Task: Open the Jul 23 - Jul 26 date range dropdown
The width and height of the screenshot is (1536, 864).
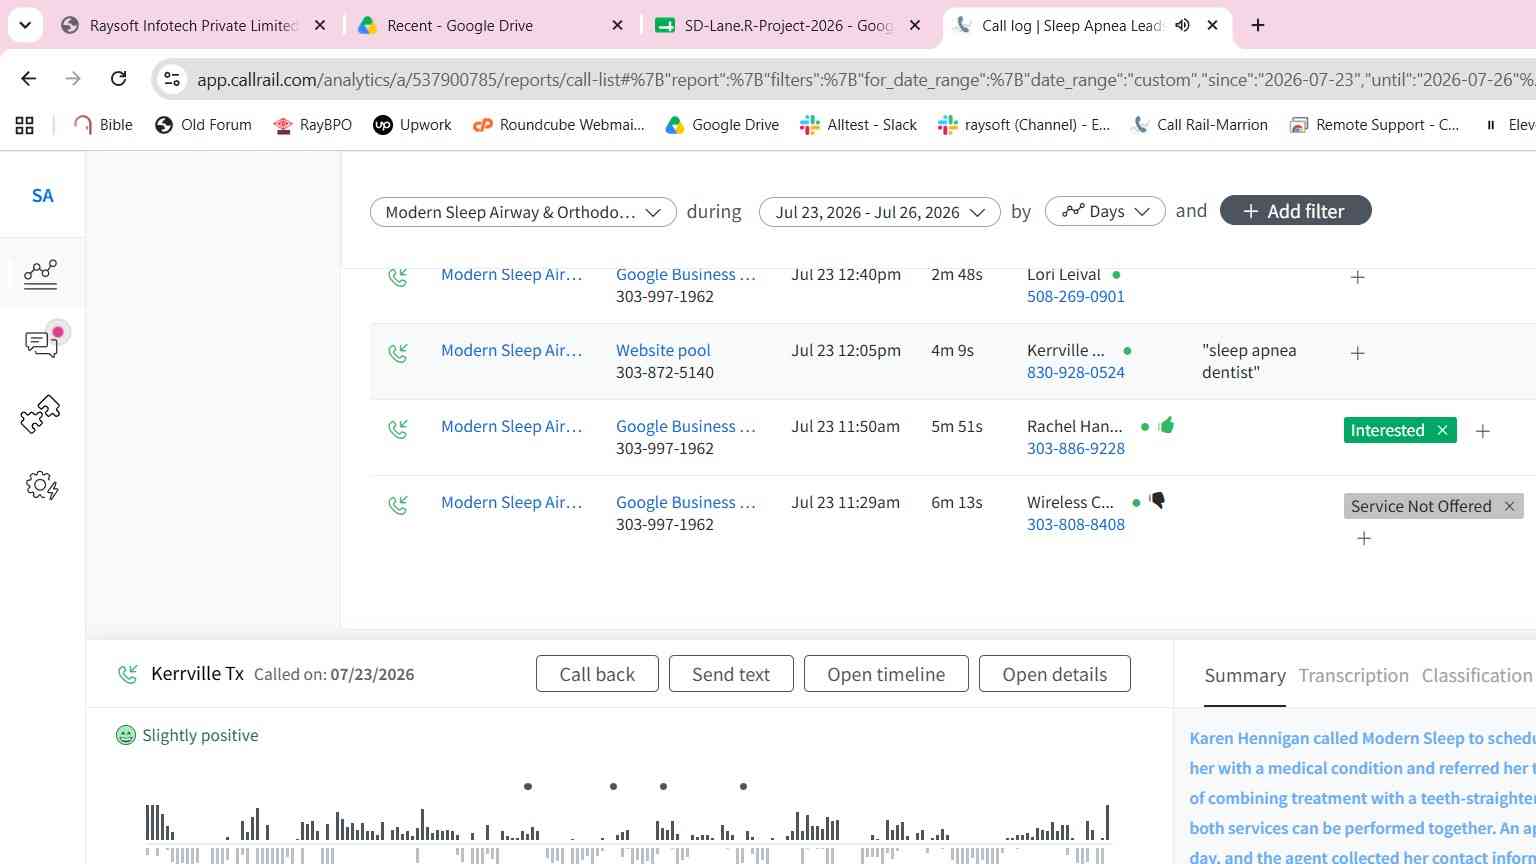Action: [880, 211]
